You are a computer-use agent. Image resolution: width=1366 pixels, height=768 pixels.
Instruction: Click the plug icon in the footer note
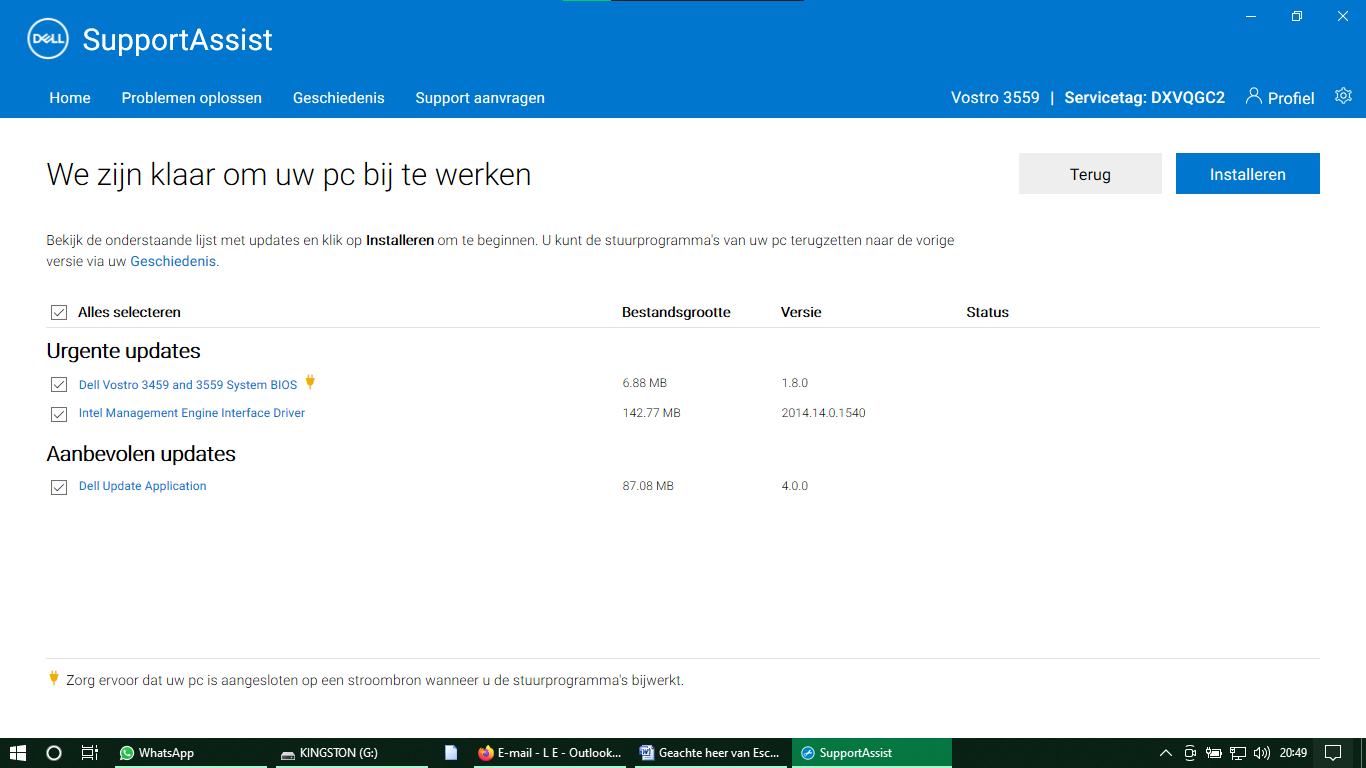(x=54, y=678)
